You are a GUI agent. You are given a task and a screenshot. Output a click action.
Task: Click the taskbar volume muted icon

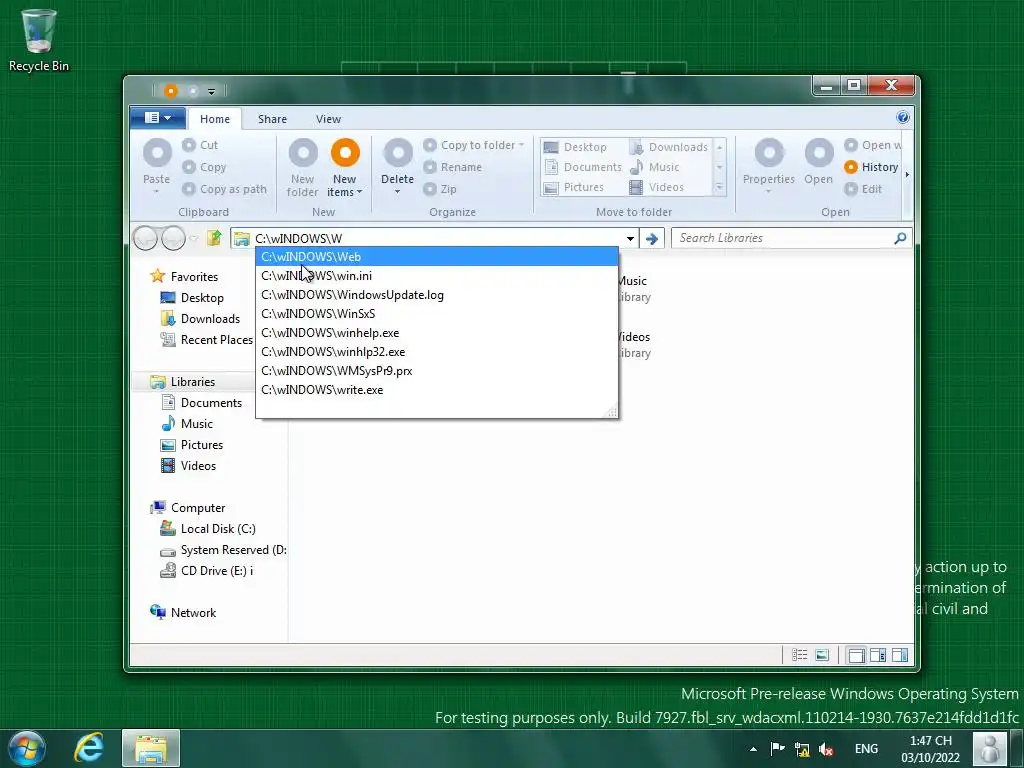[826, 749]
